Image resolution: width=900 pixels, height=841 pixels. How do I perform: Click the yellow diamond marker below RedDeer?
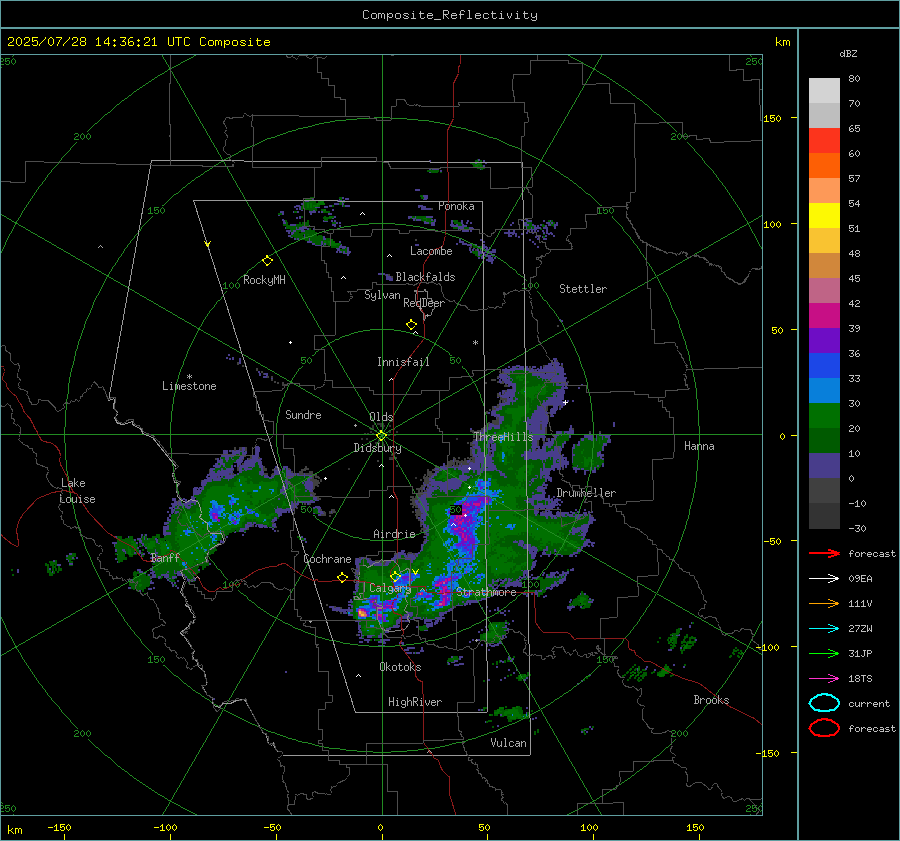tap(412, 325)
